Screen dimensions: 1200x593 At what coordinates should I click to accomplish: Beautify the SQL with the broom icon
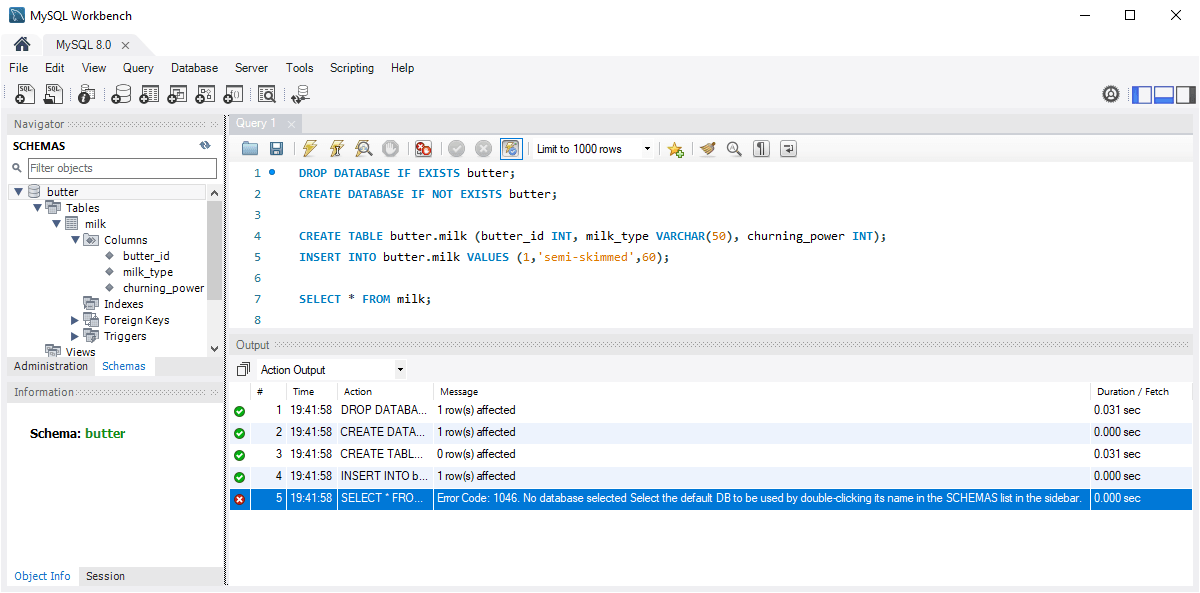708,148
